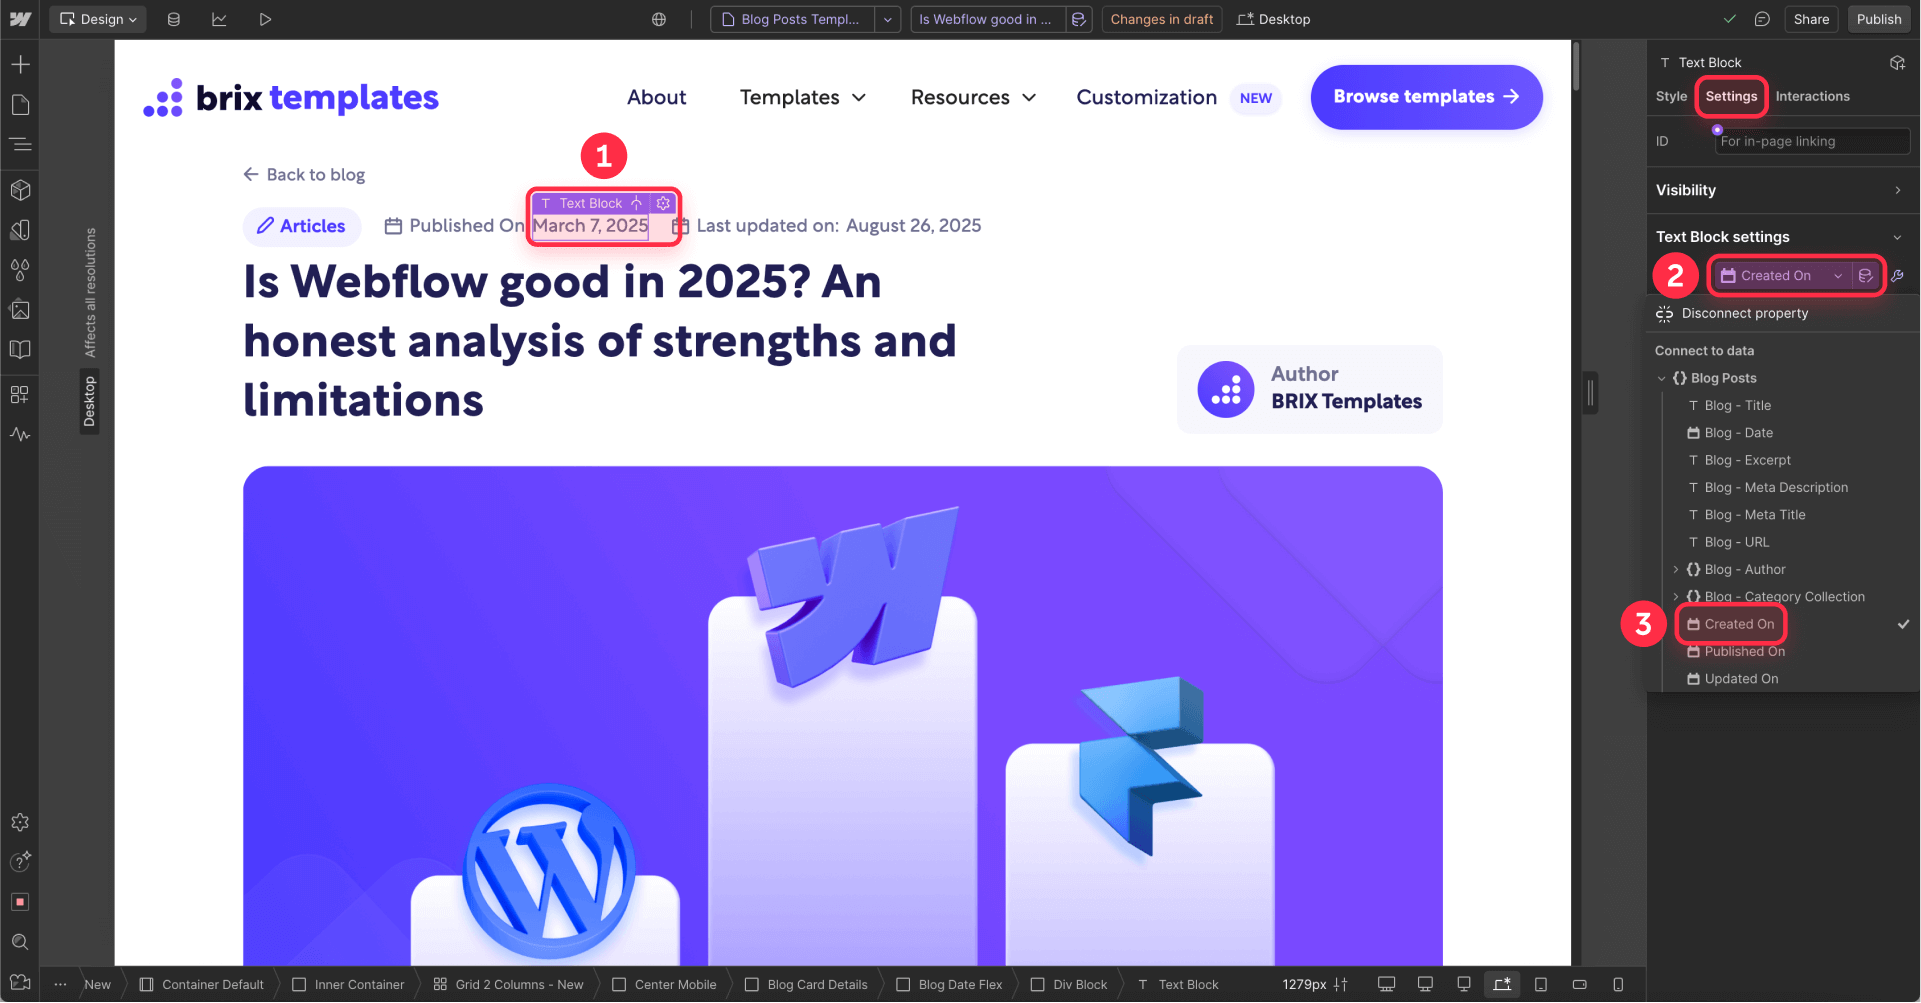The height and width of the screenshot is (1003, 1921).
Task: Switch to small desktop monitor breakpoint
Action: pos(1464,985)
